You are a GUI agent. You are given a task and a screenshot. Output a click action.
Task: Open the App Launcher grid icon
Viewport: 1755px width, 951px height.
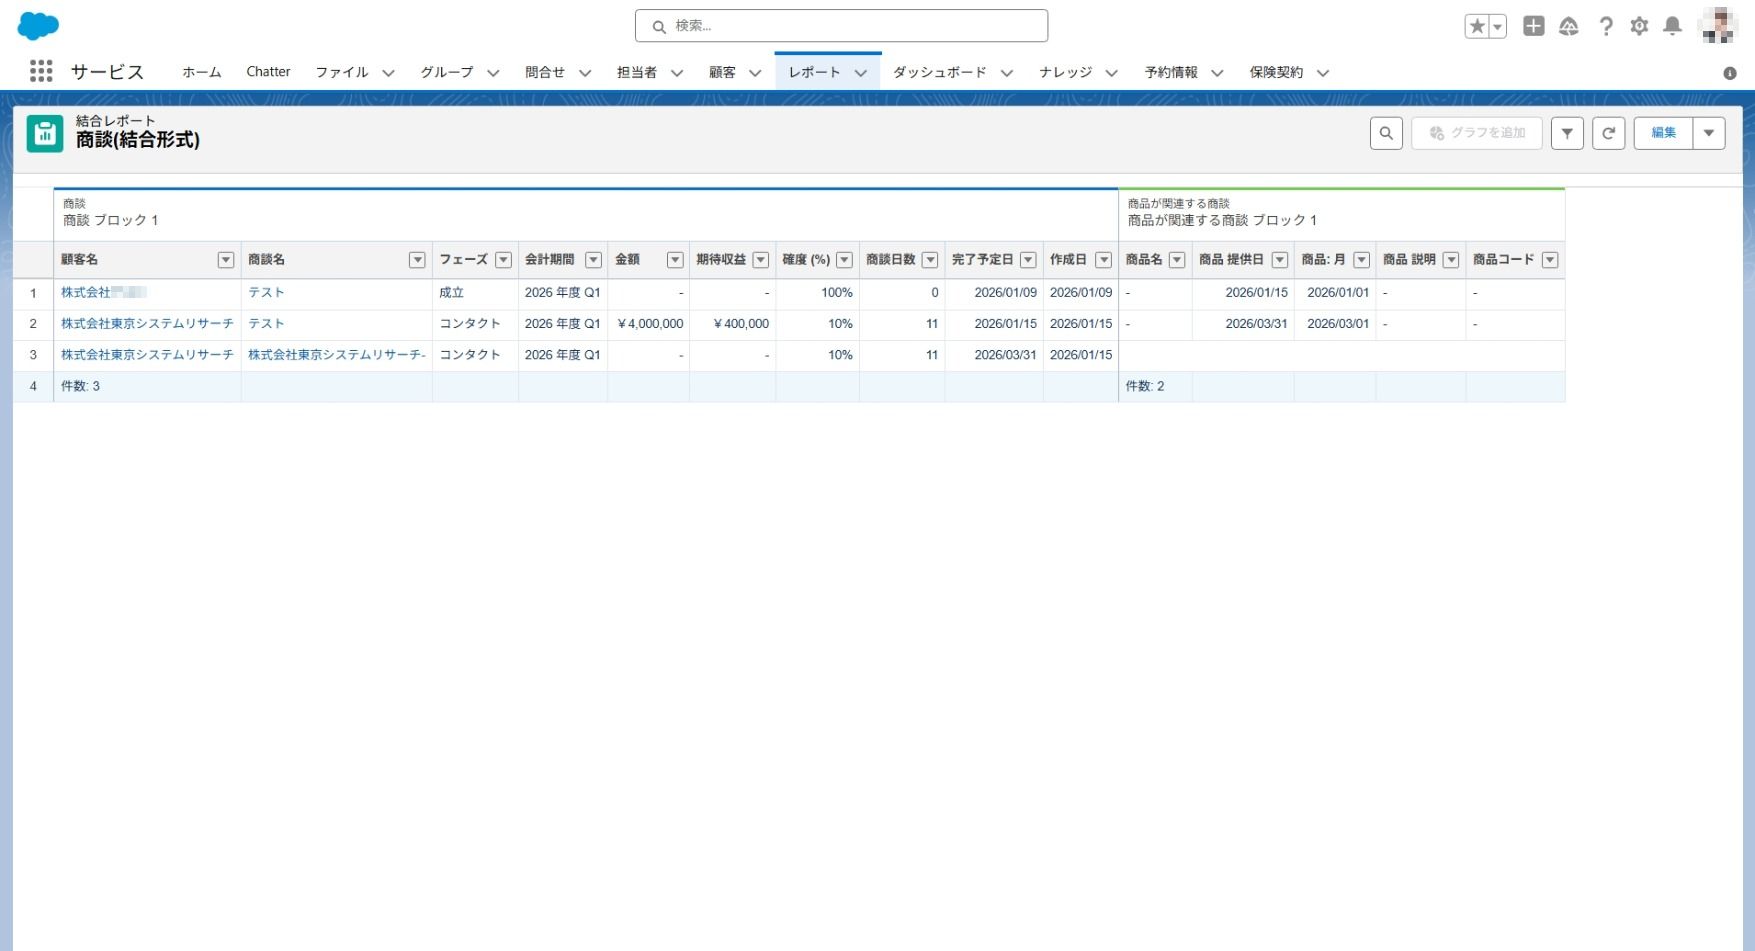(41, 71)
